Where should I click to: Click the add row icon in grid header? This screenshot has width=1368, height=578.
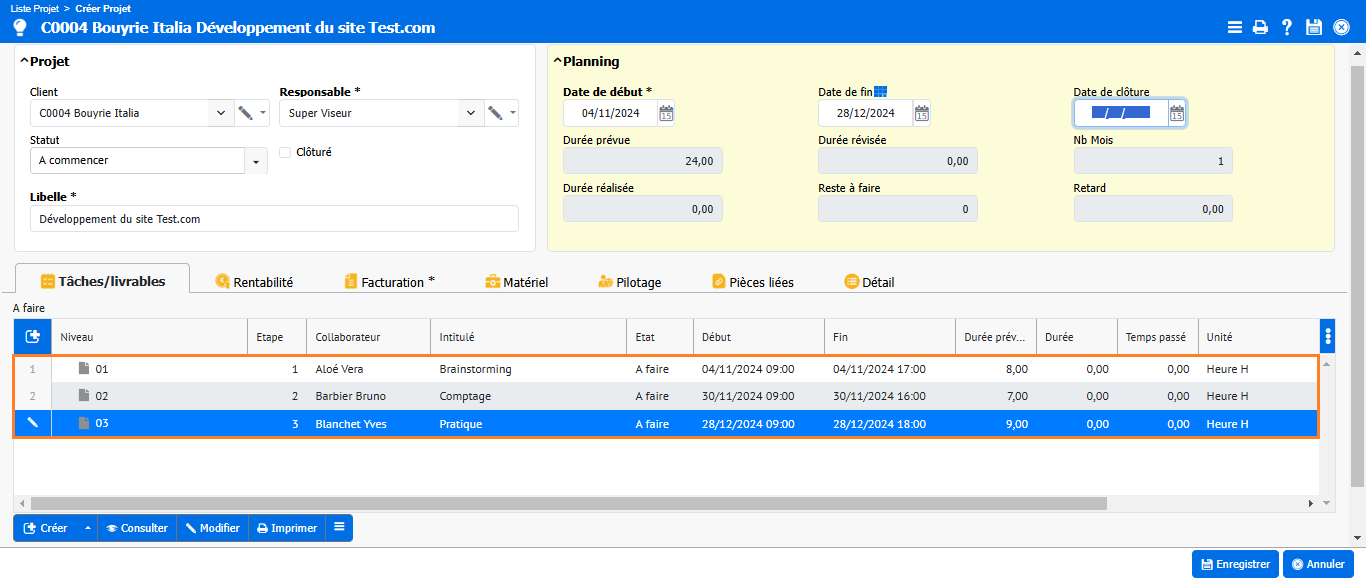pos(31,337)
